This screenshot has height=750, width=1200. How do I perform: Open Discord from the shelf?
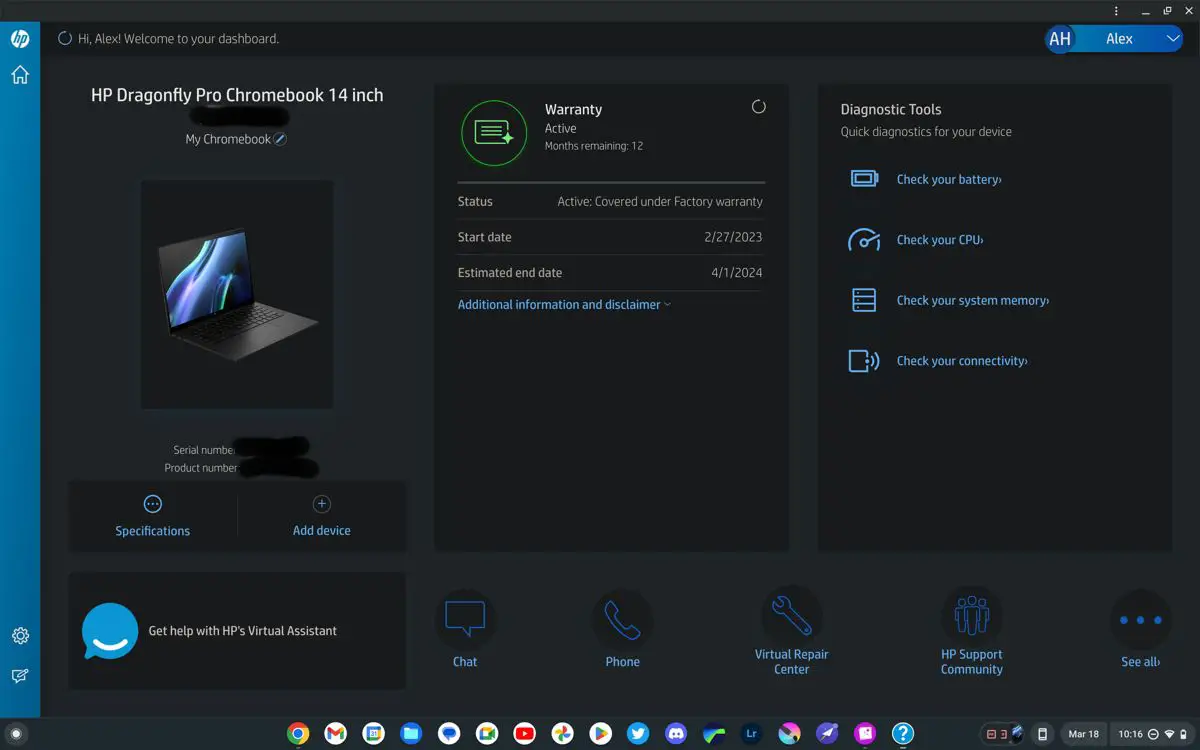coord(676,734)
